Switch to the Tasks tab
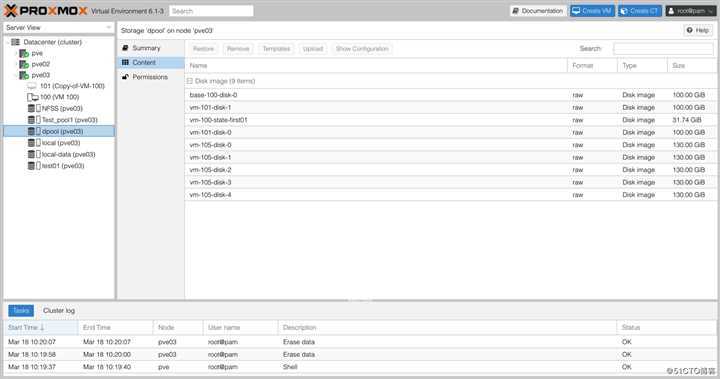 click(21, 311)
